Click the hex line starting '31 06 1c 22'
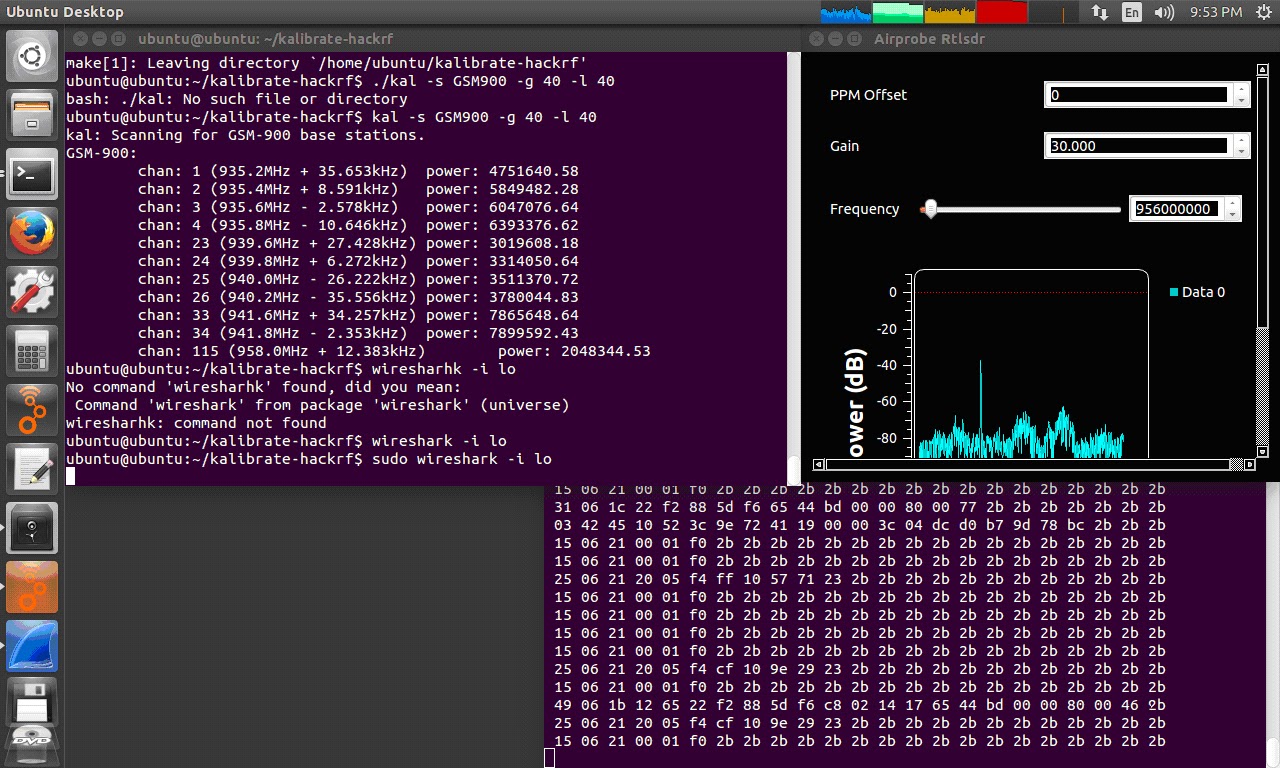 coord(860,507)
